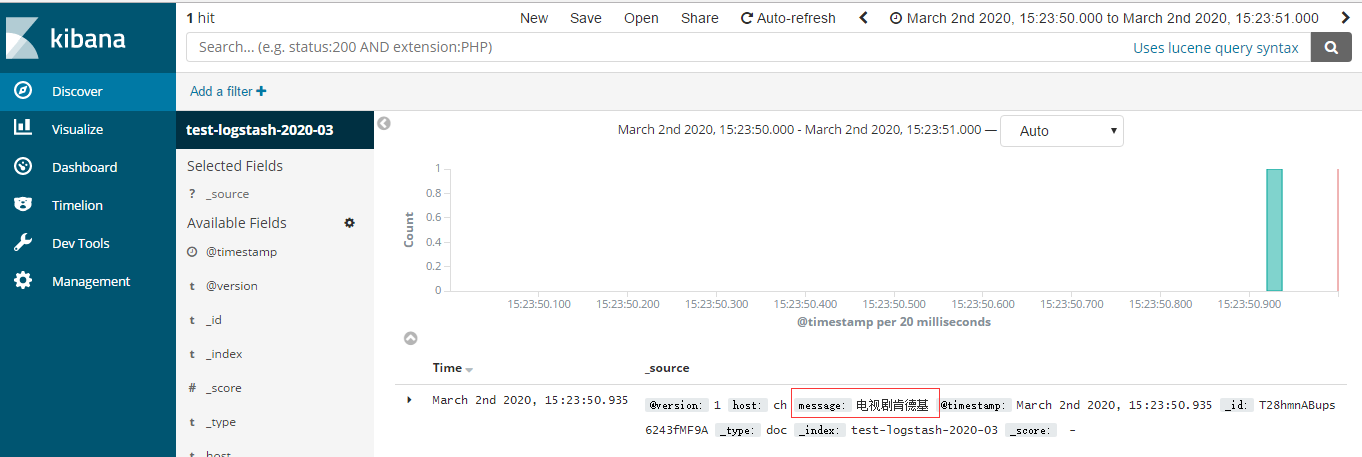Open Dev Tools wrench icon

(x=22, y=243)
